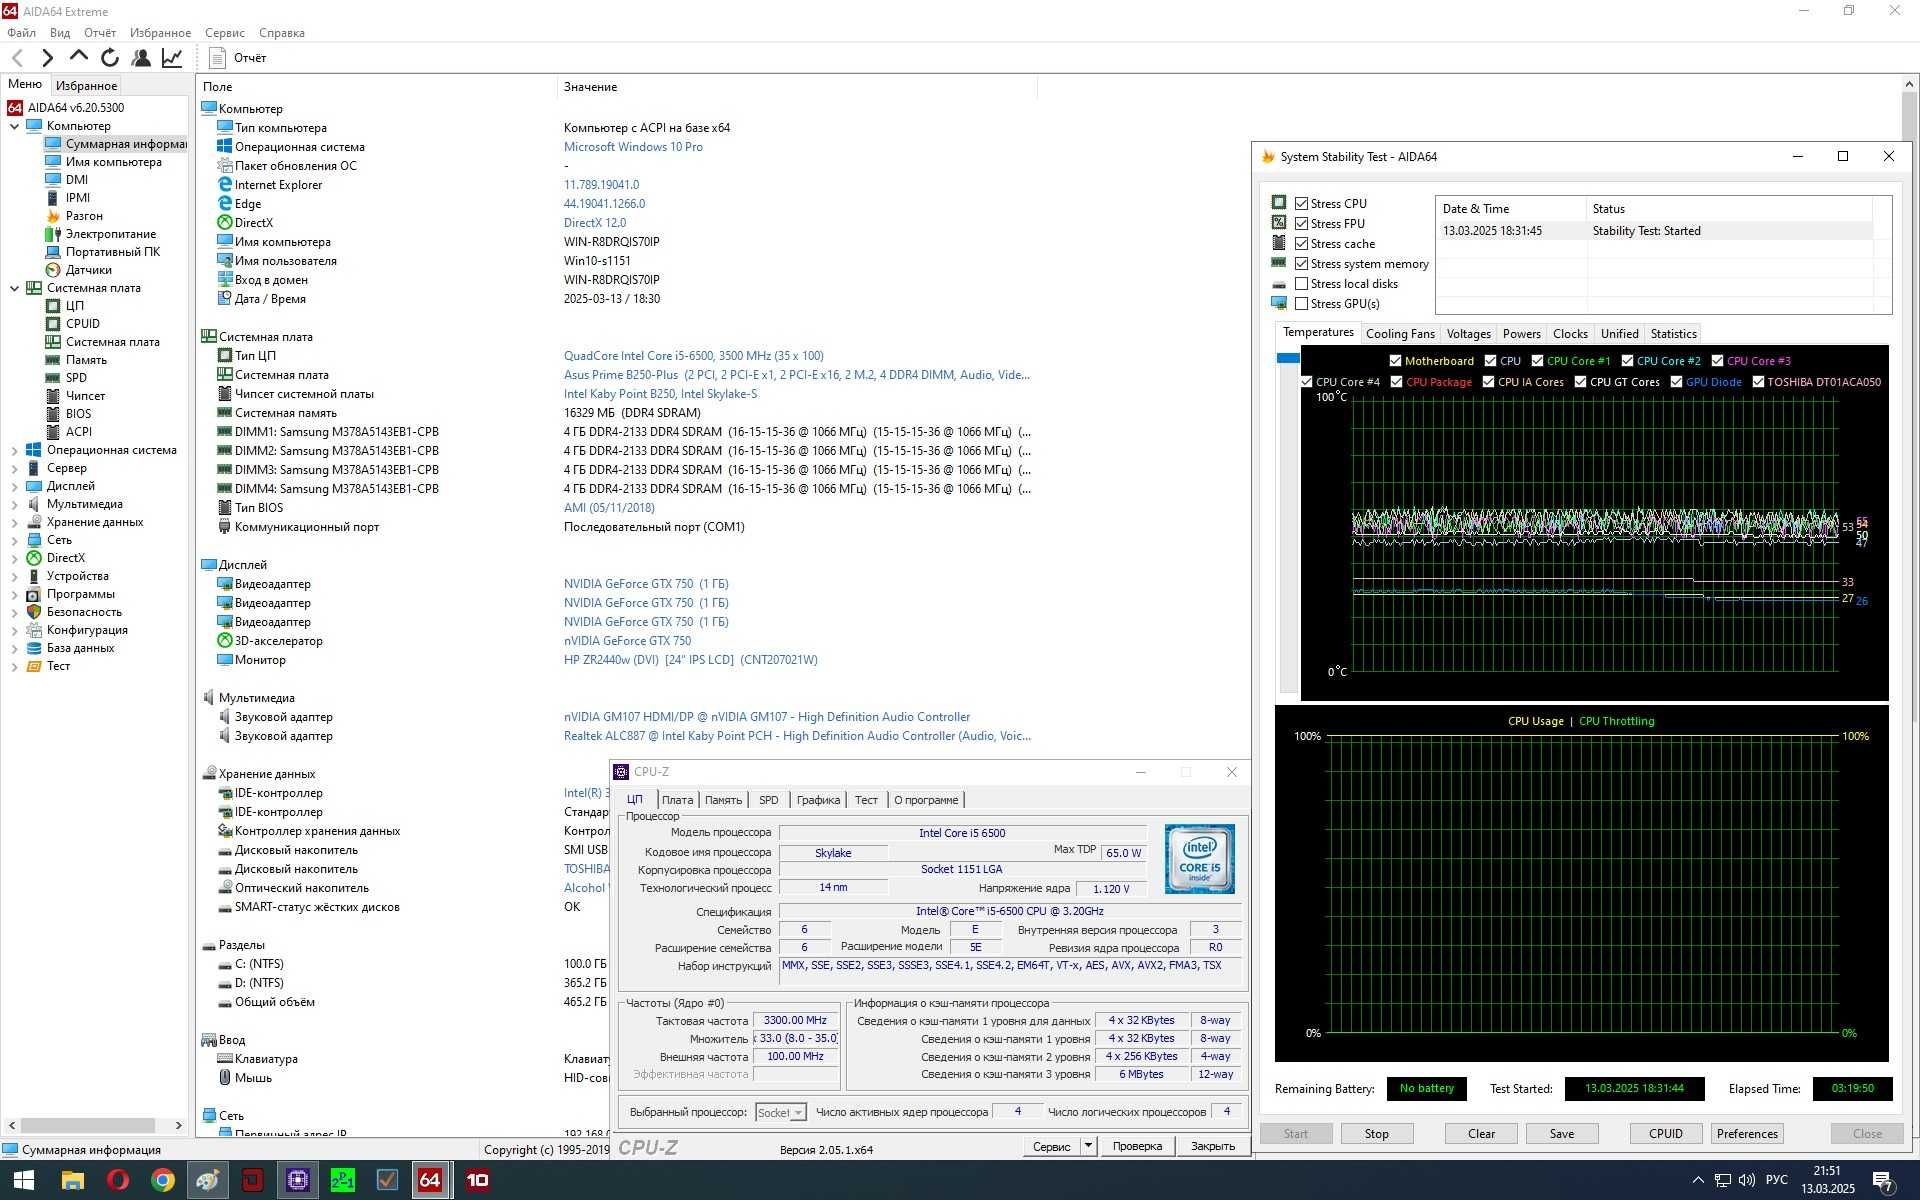Open Opera browser from taskbar
Viewport: 1920px width, 1200px height.
pyautogui.click(x=117, y=1180)
